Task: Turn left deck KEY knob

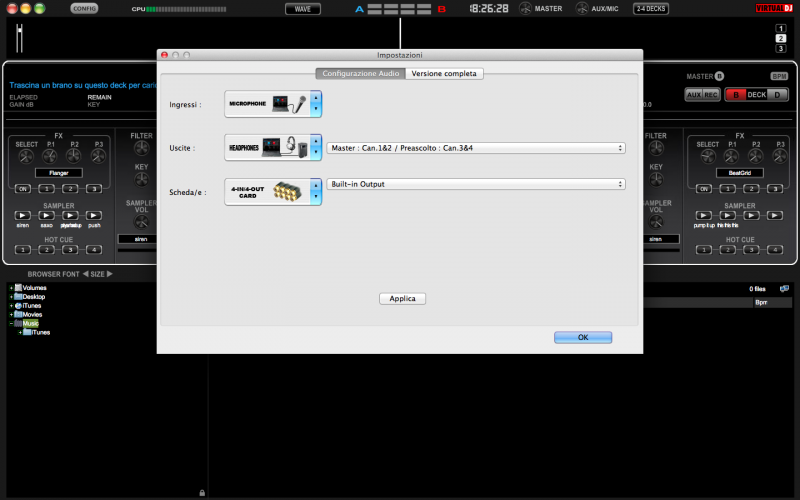Action: click(141, 180)
